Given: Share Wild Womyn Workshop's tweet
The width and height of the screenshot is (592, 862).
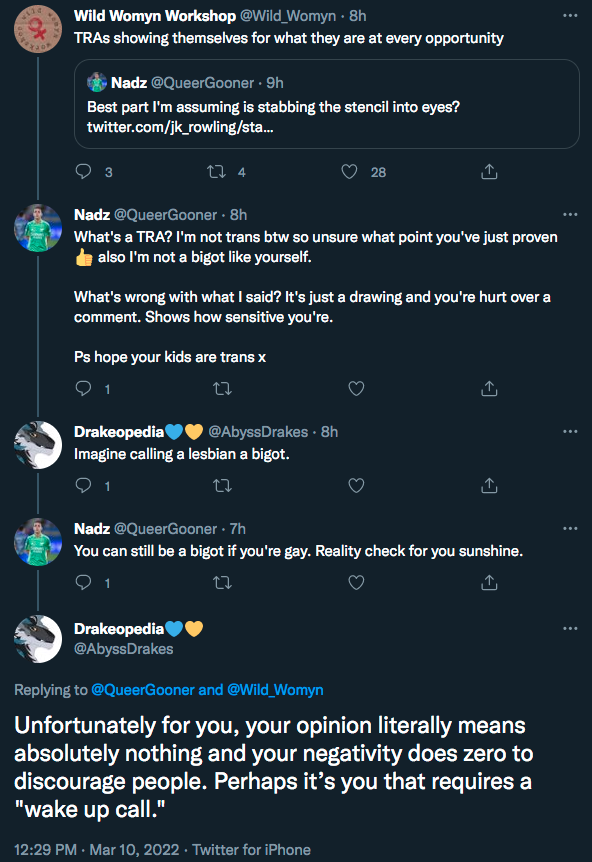Looking at the screenshot, I should click(489, 172).
